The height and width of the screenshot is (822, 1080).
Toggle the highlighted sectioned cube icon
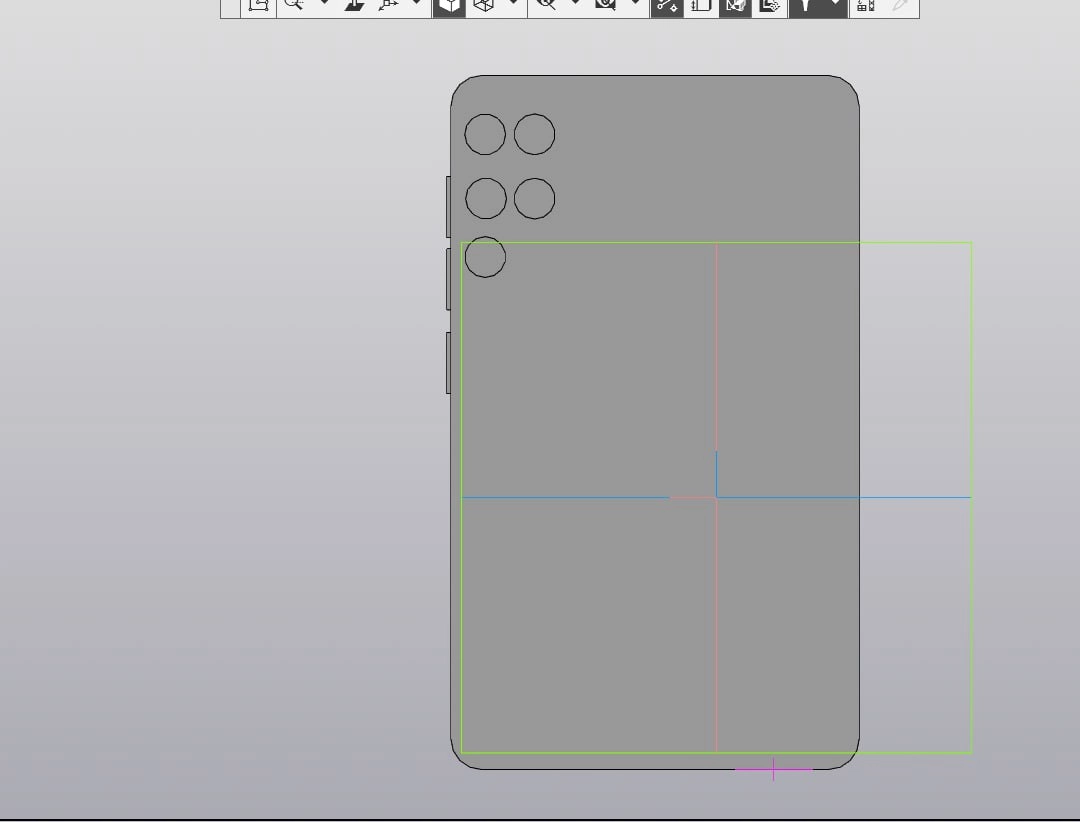tap(735, 6)
